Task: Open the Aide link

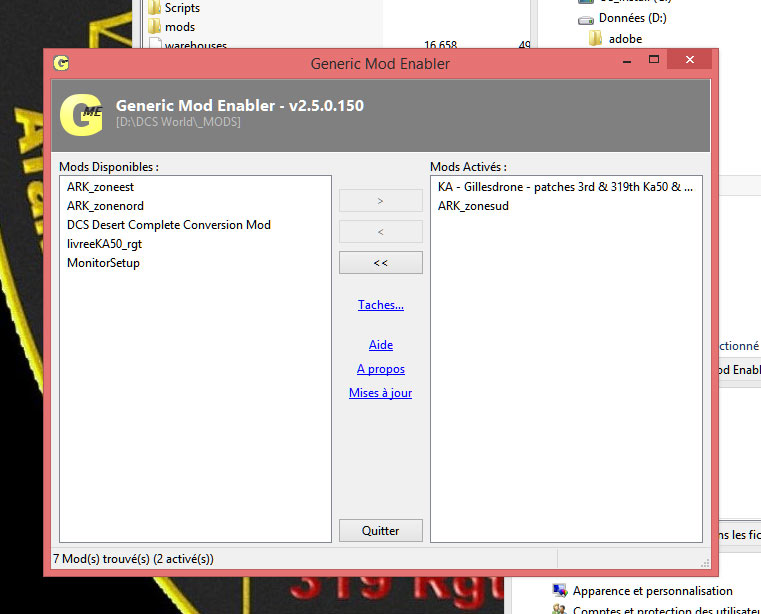Action: tap(380, 345)
